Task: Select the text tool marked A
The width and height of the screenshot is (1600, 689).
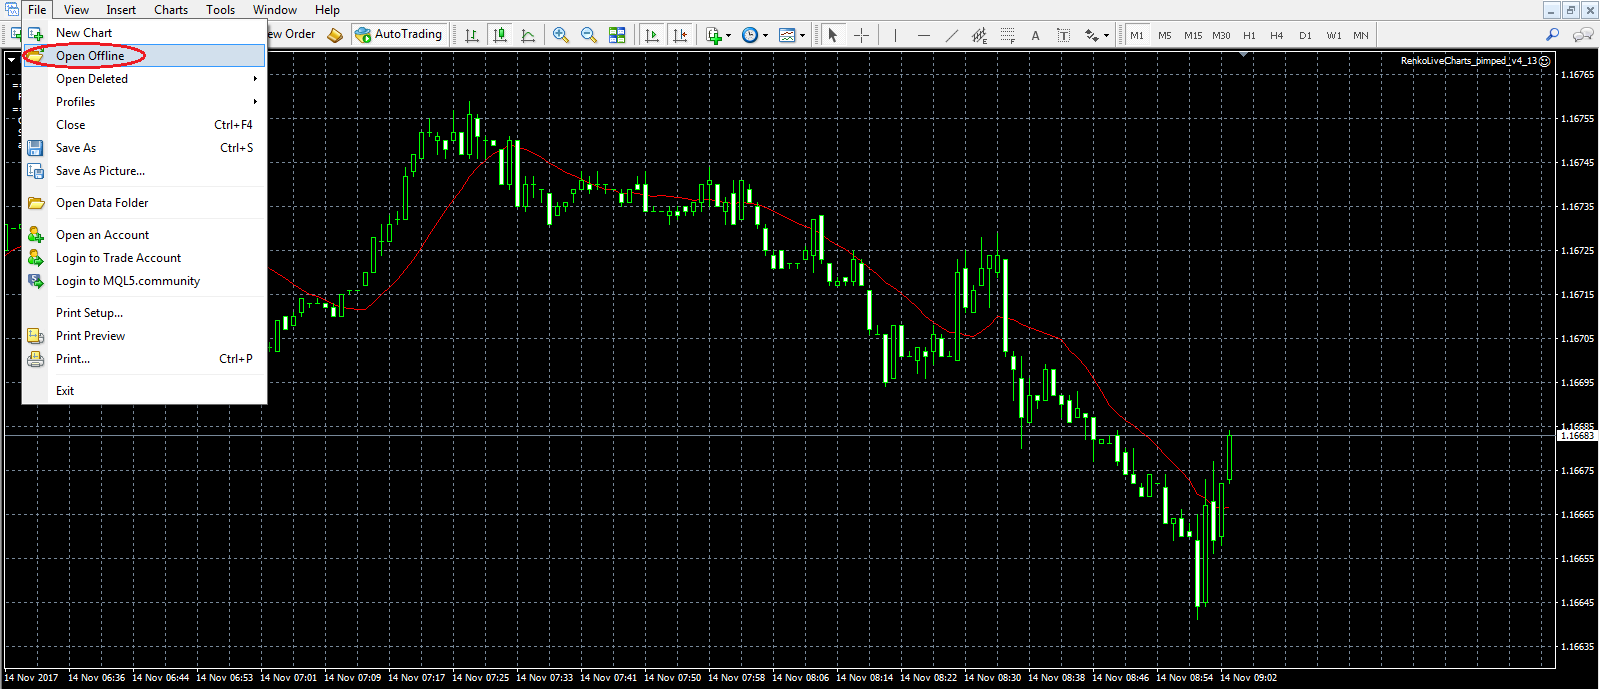Action: point(1035,35)
